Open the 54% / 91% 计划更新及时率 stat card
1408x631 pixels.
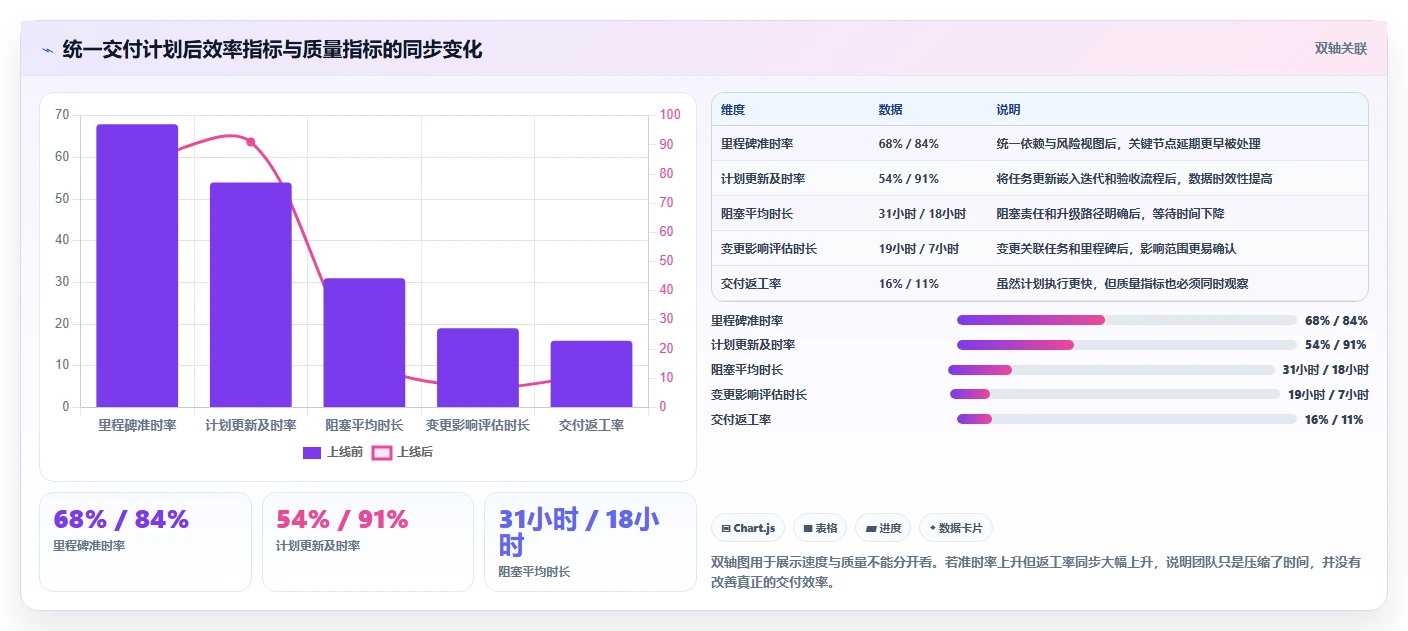pyautogui.click(x=368, y=542)
